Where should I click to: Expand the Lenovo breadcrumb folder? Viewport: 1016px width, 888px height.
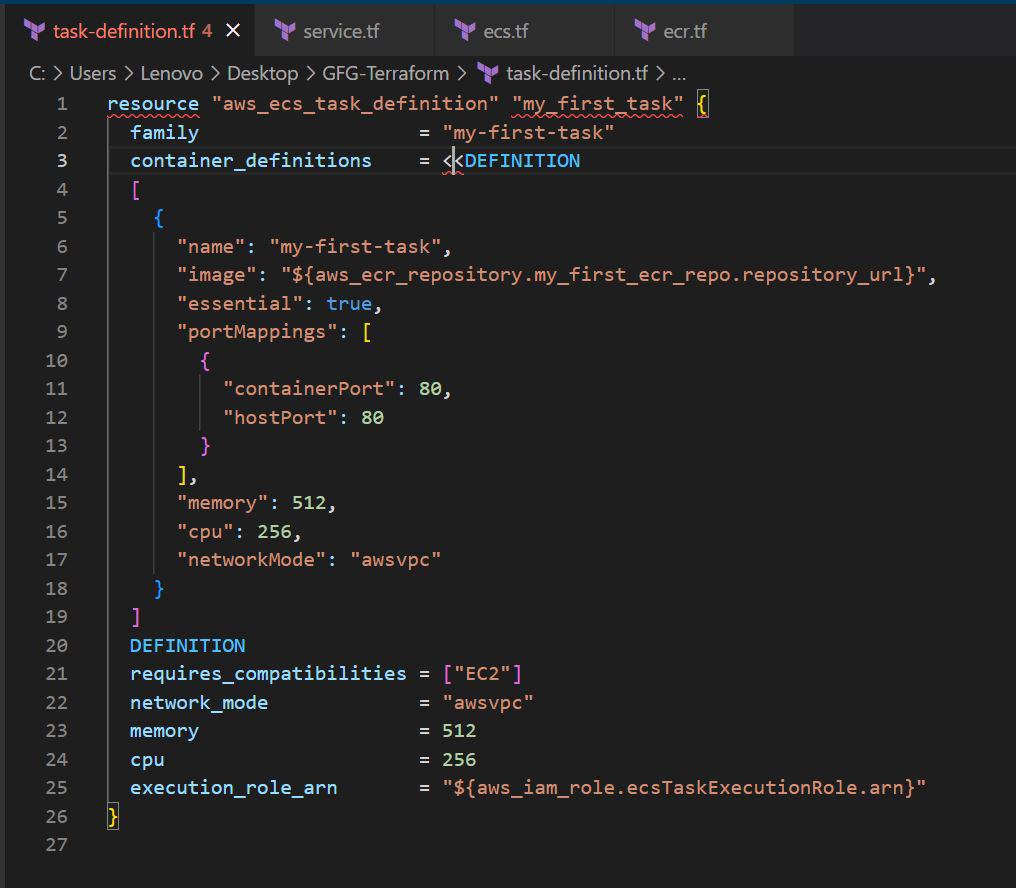tap(171, 73)
